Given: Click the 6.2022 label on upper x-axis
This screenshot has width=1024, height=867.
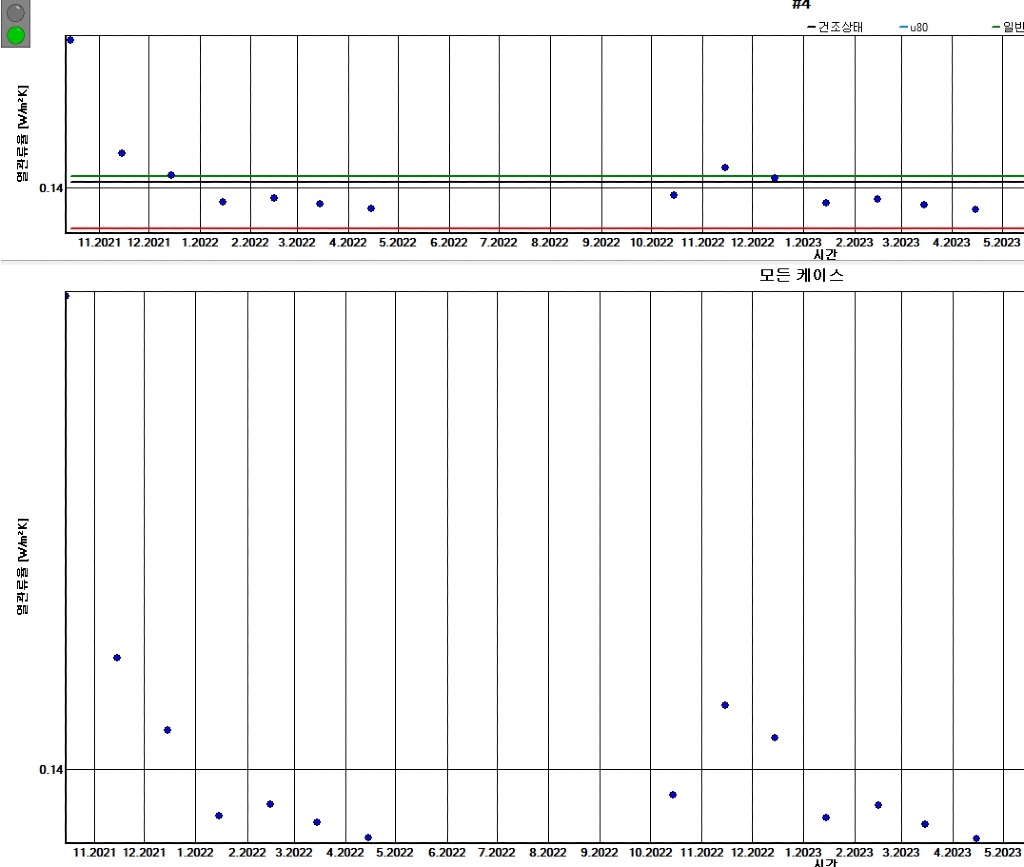Looking at the screenshot, I should point(448,243).
